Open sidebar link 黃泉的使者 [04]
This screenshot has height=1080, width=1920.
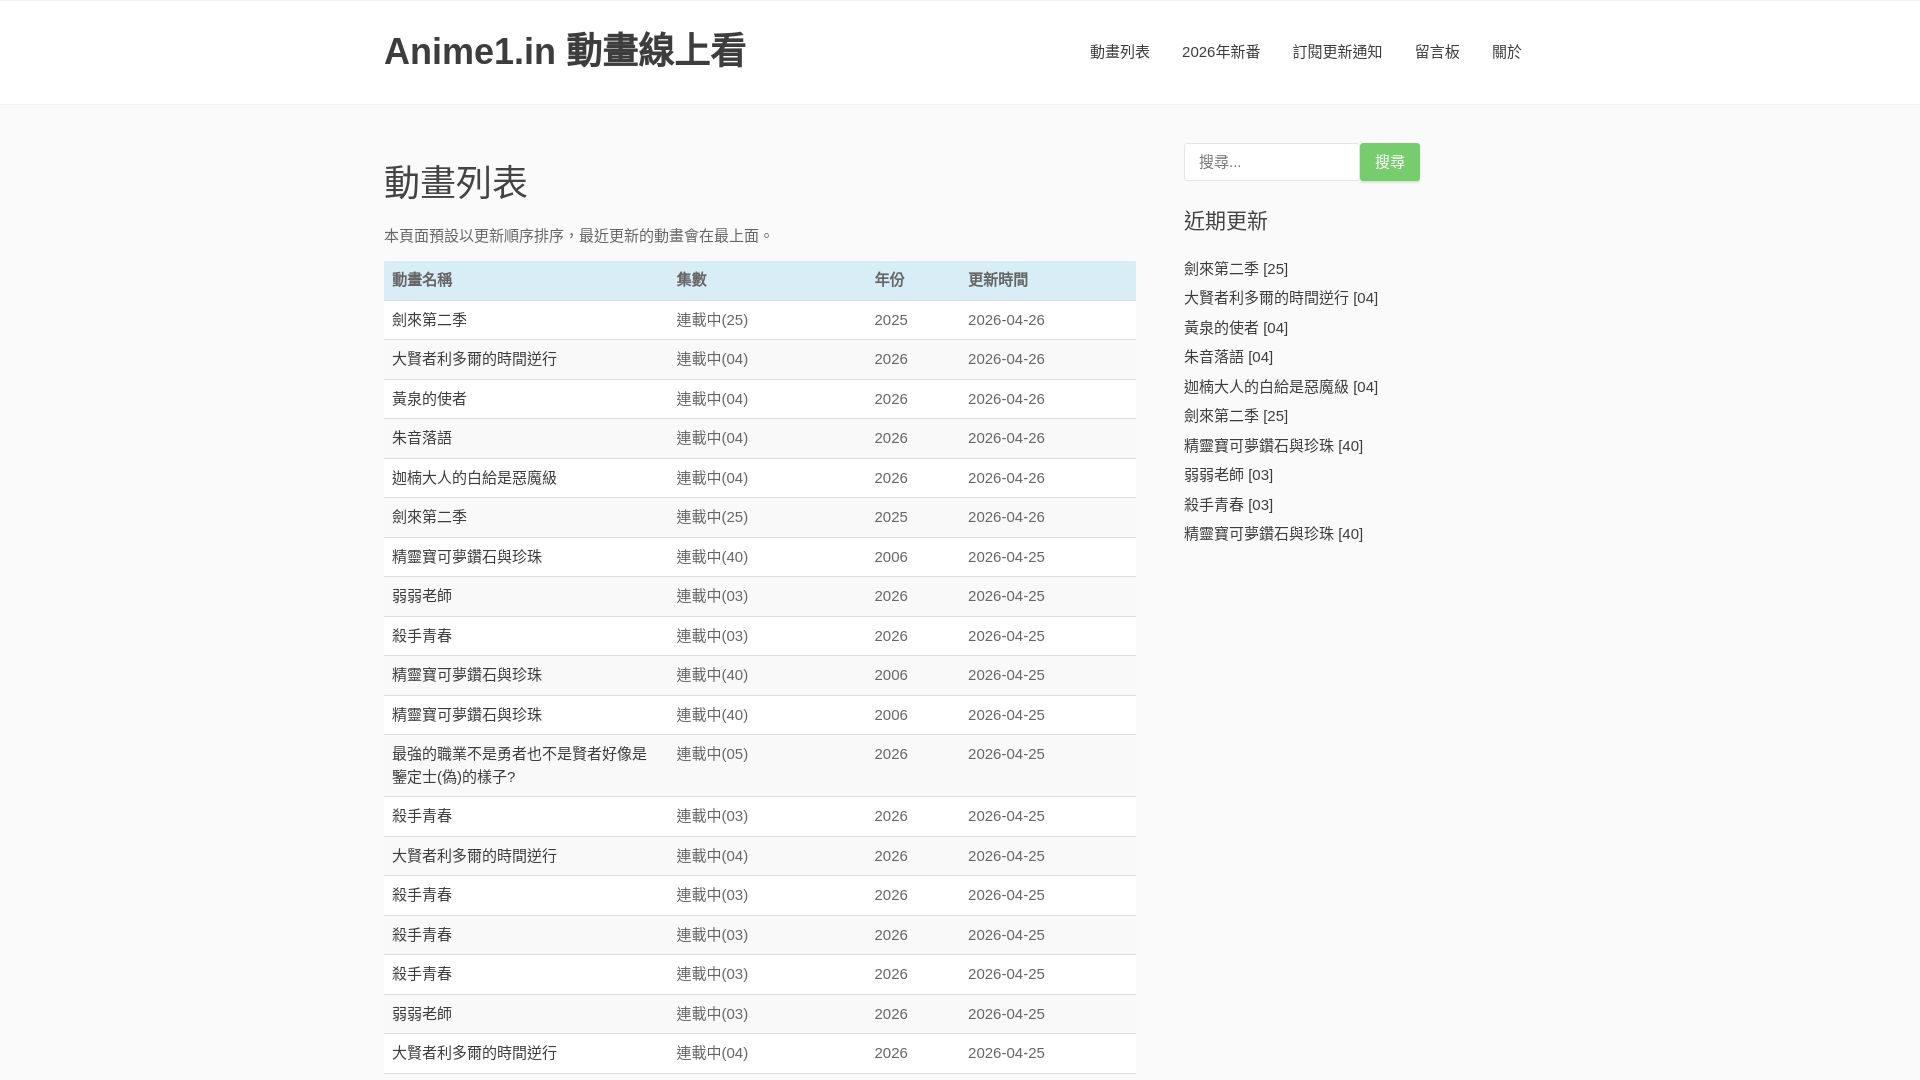click(1236, 328)
